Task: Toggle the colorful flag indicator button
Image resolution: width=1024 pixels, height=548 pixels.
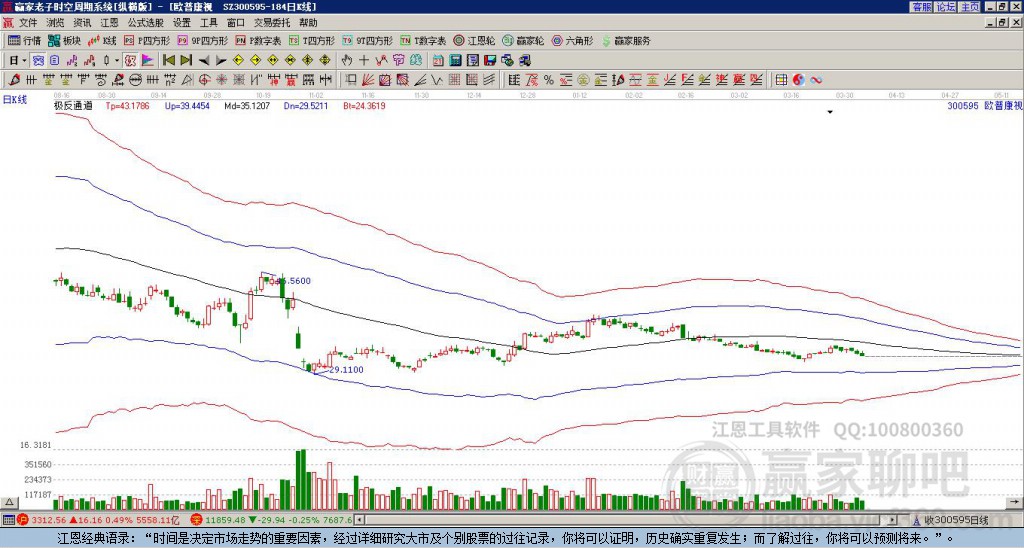Action: 148,61
